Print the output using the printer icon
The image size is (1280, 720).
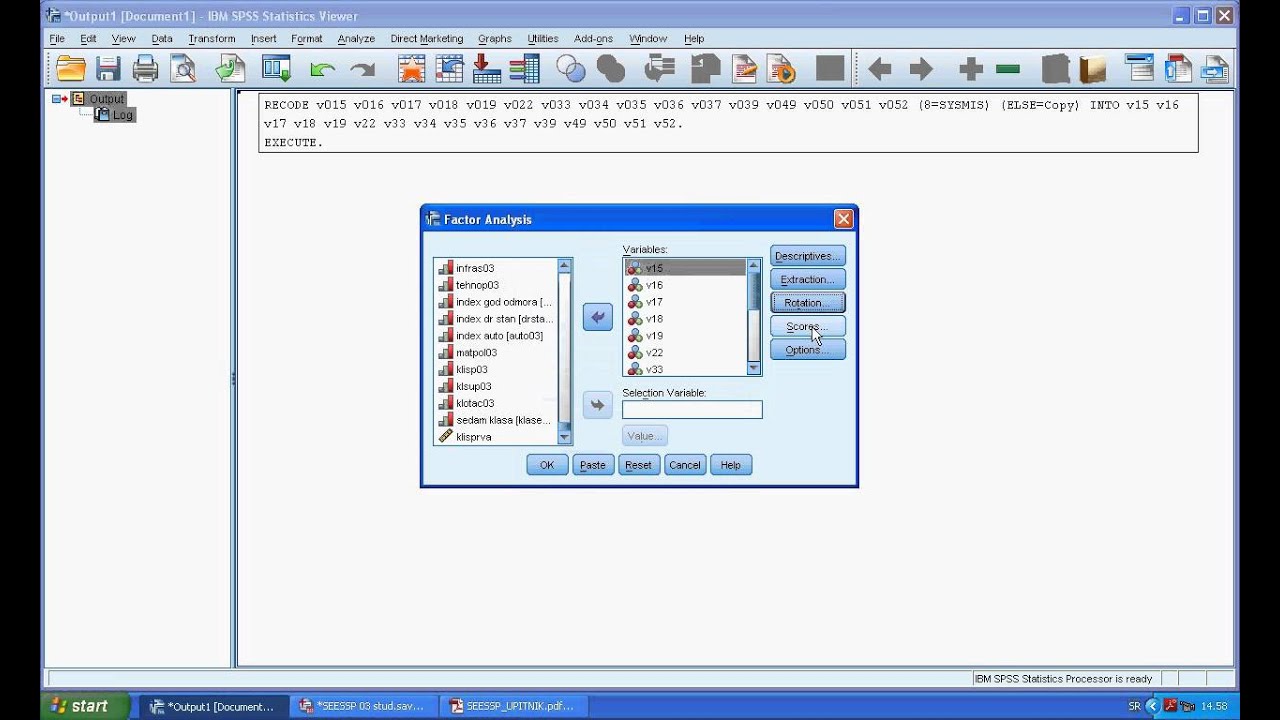tap(146, 69)
